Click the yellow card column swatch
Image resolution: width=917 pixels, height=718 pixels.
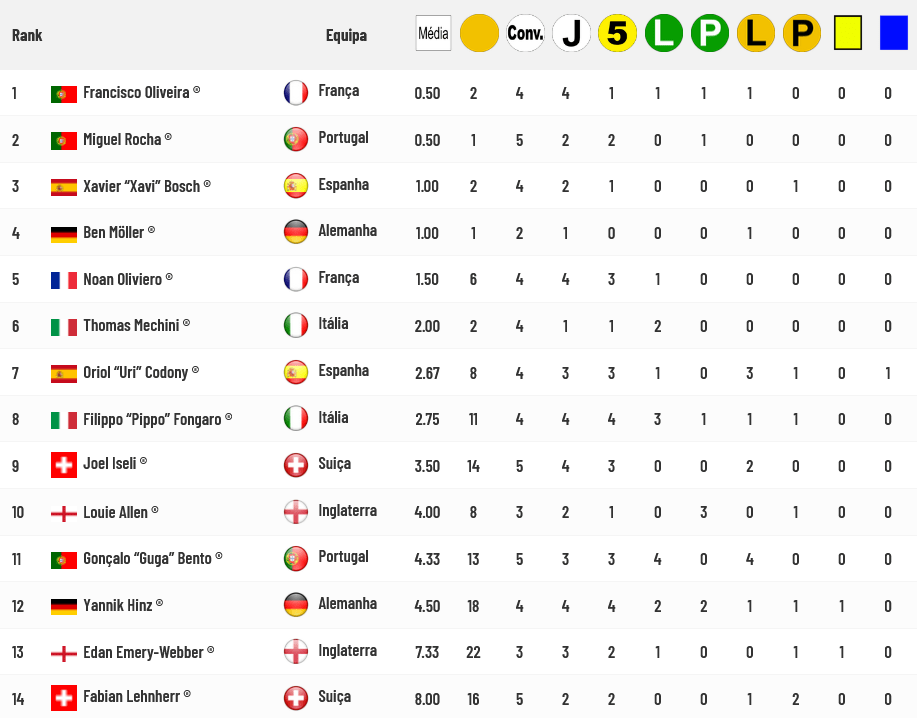pos(848,33)
